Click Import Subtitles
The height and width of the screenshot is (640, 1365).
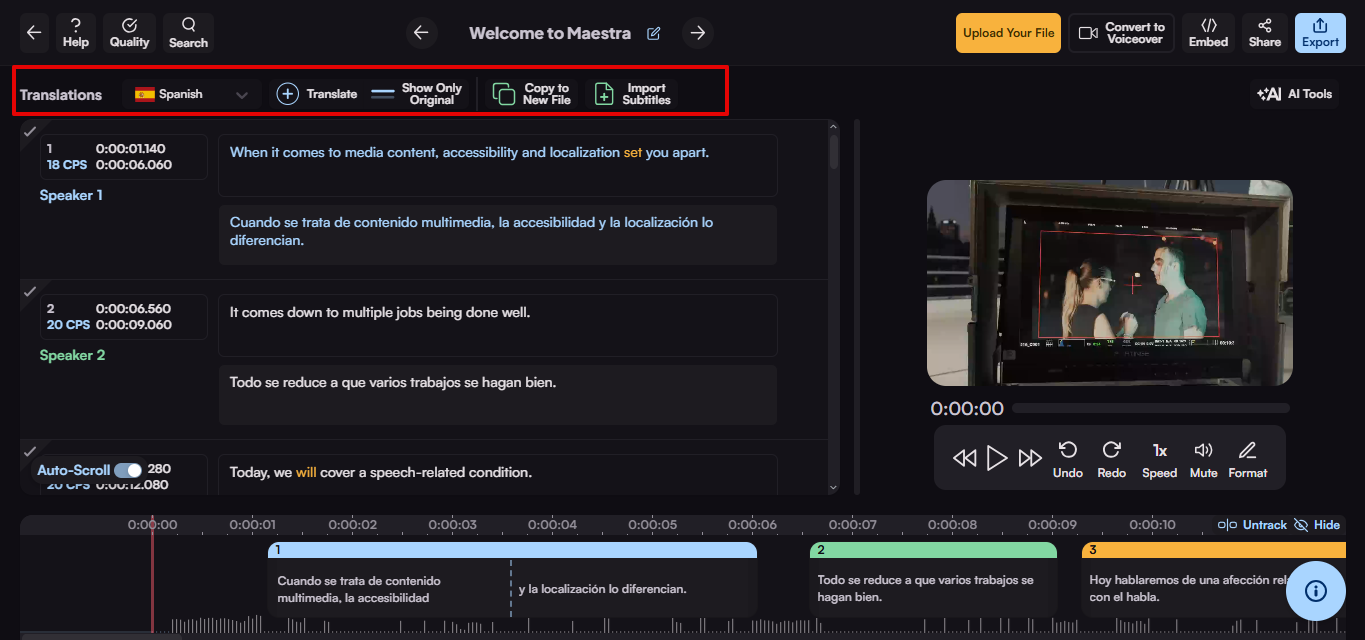pos(632,93)
